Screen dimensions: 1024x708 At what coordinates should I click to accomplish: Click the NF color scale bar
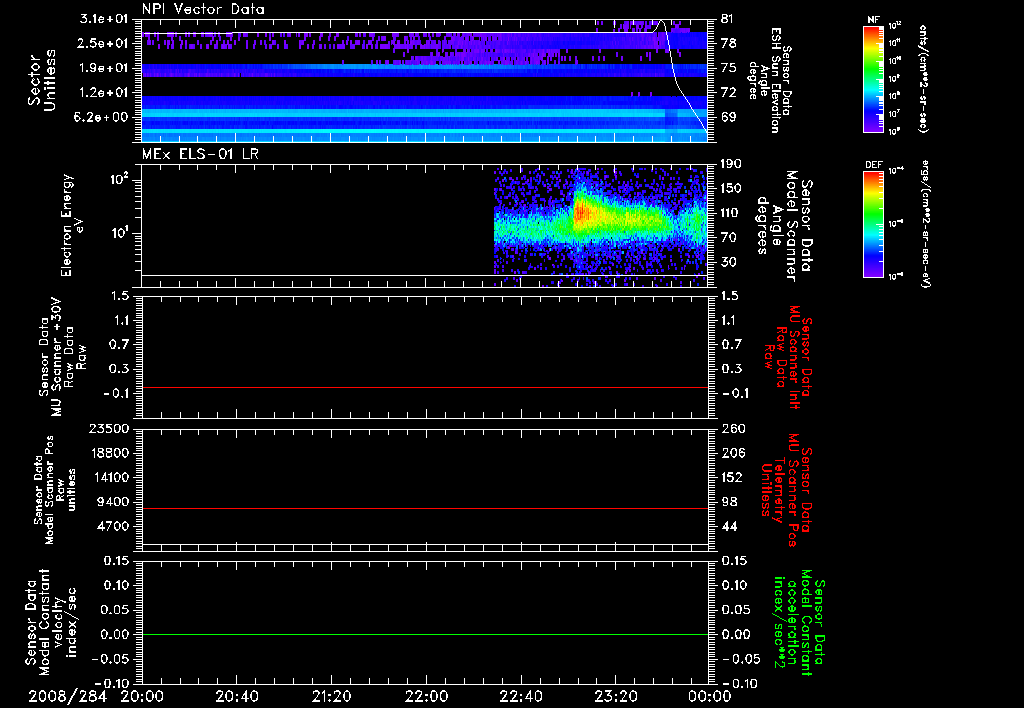(873, 80)
